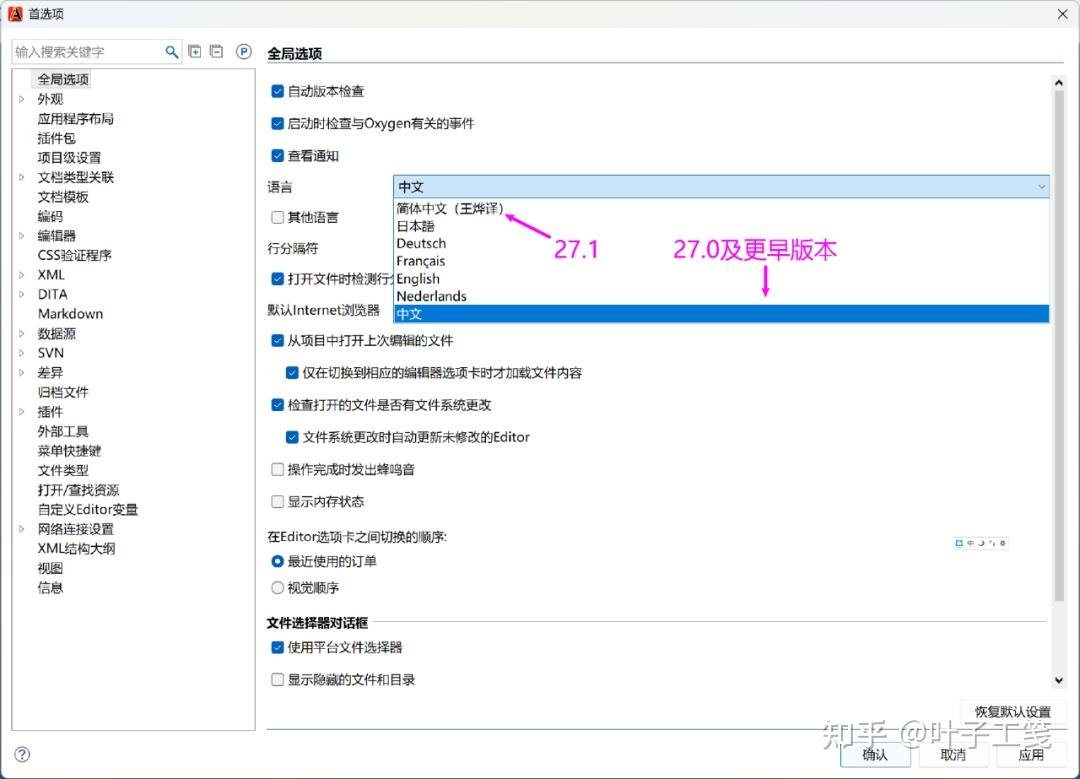
Task: Click the 语言 combo box arrow
Action: [1041, 187]
